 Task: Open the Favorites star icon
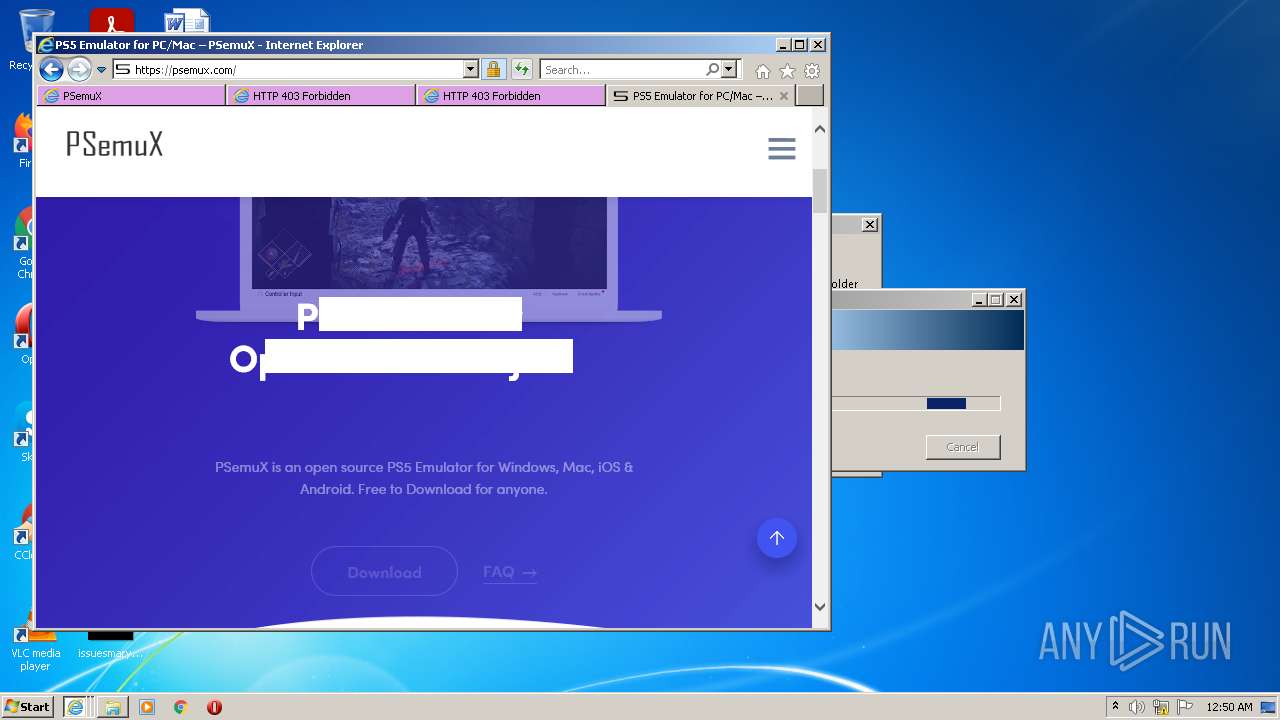pos(787,71)
